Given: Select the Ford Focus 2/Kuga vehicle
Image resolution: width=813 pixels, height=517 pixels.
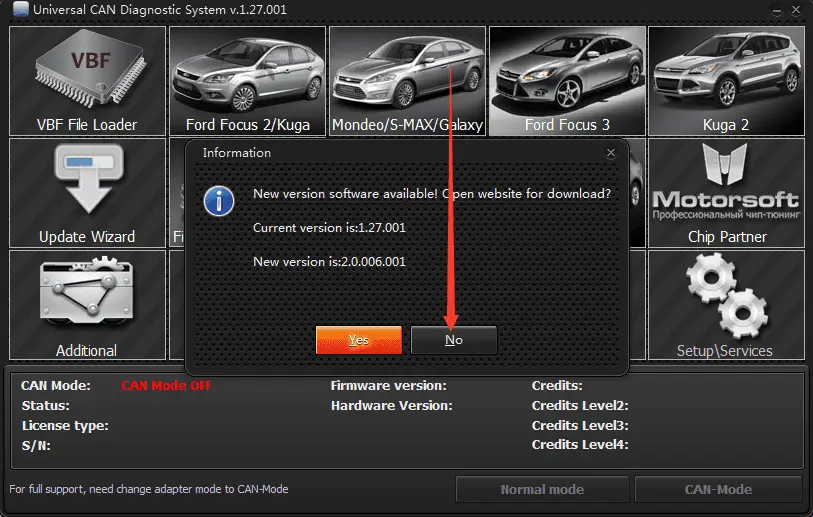Looking at the screenshot, I should tap(247, 81).
